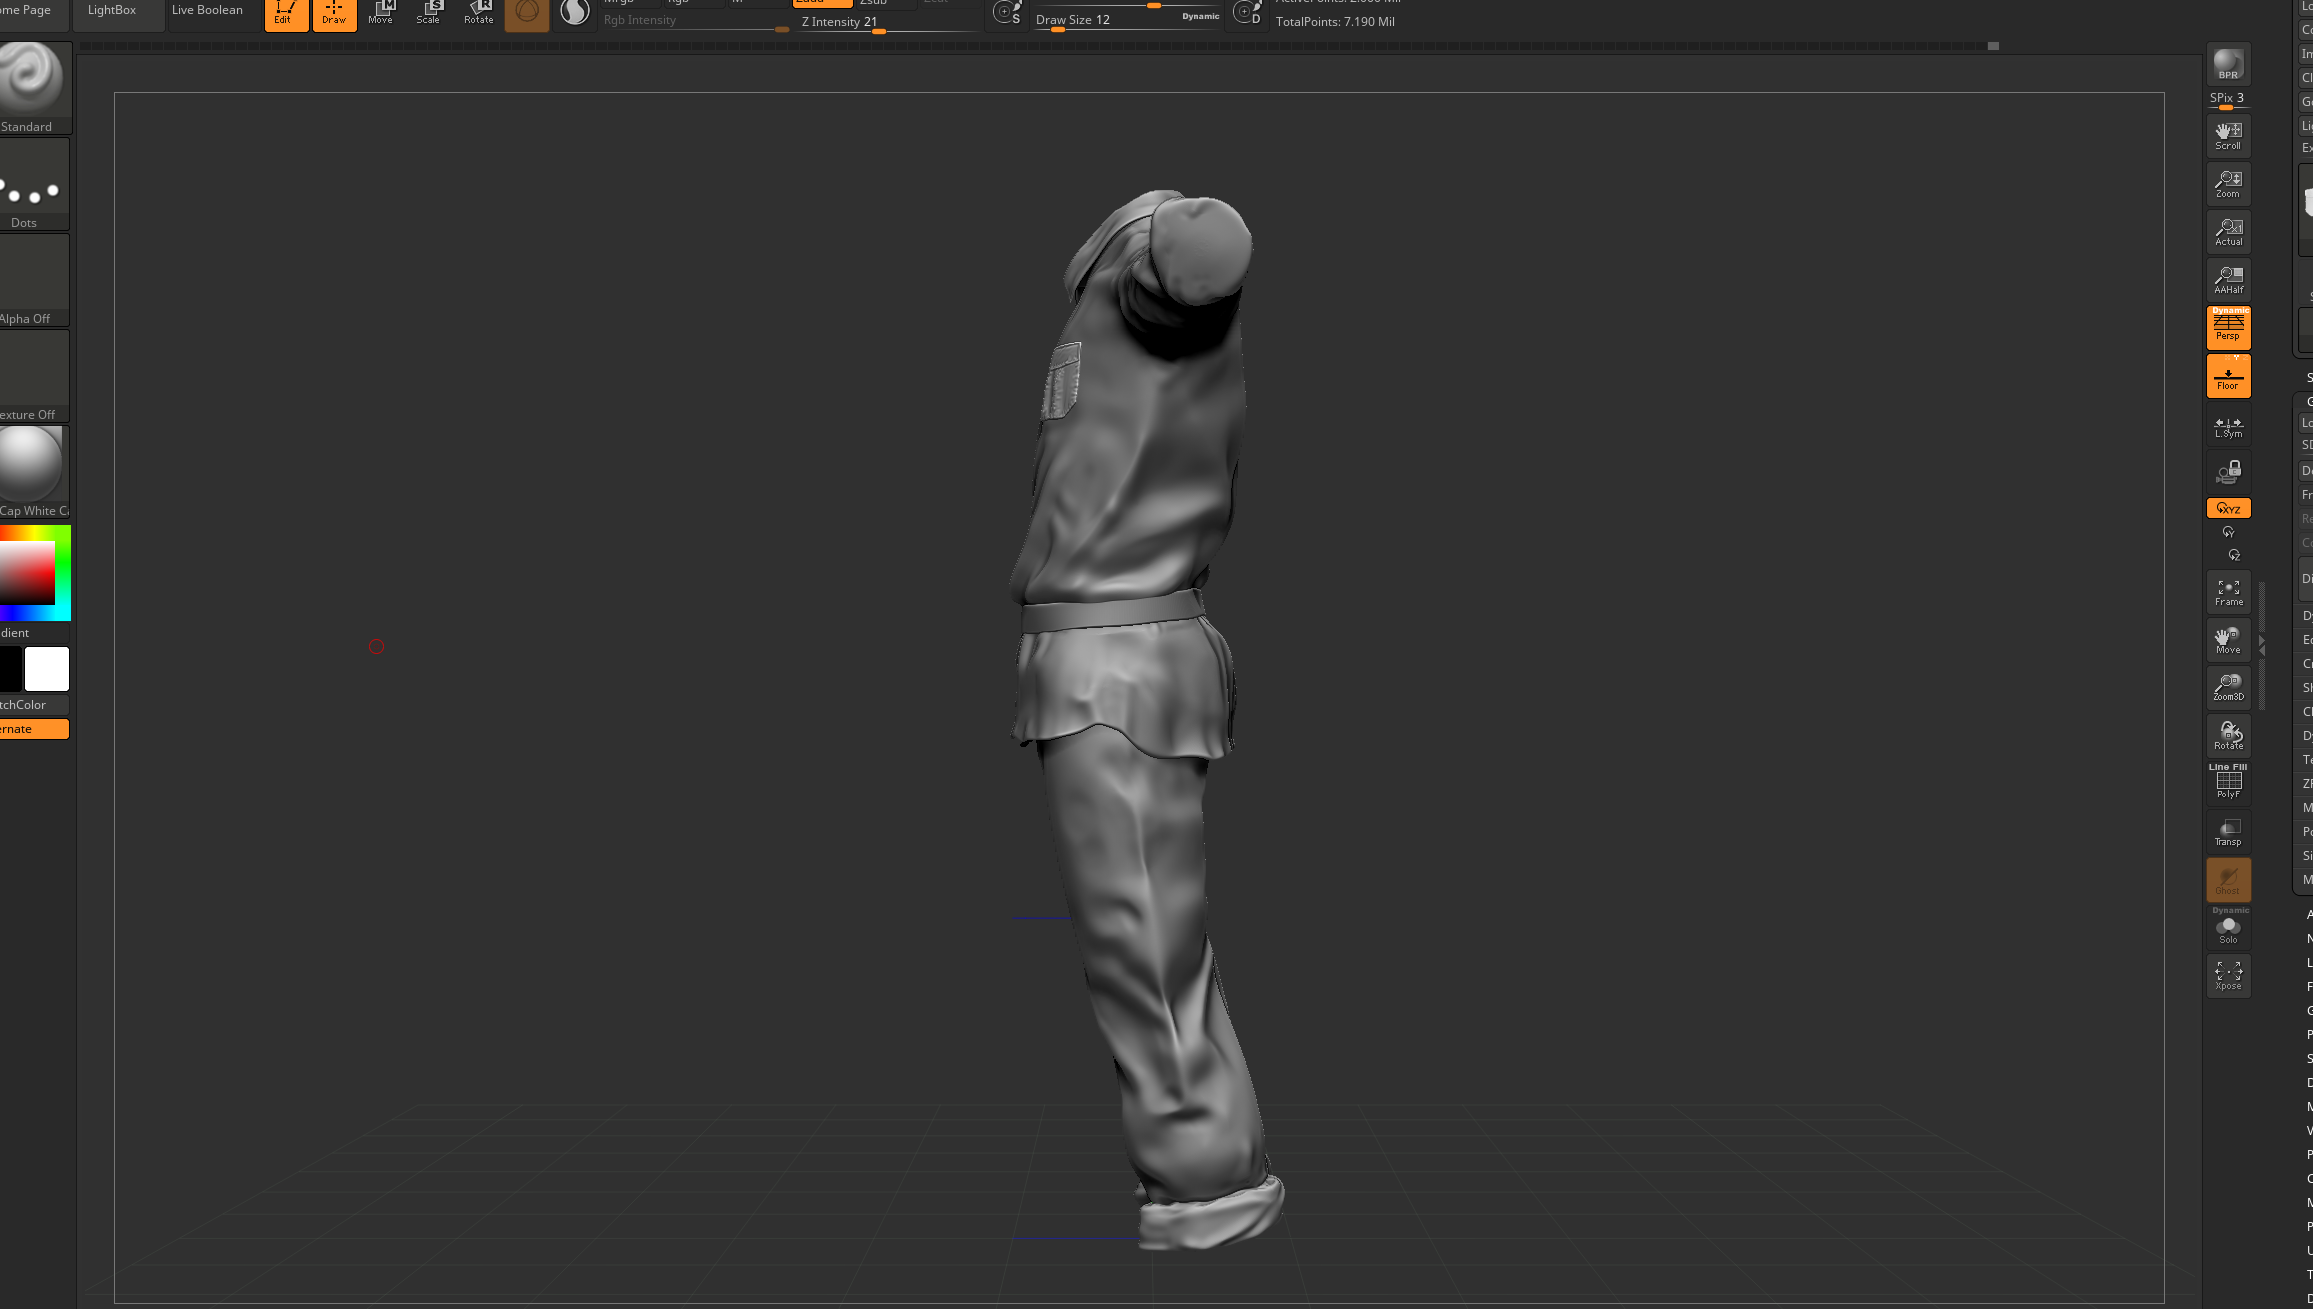Open the Alpha Off selector
Screen dimensions: 2313x1309
pos(33,280)
